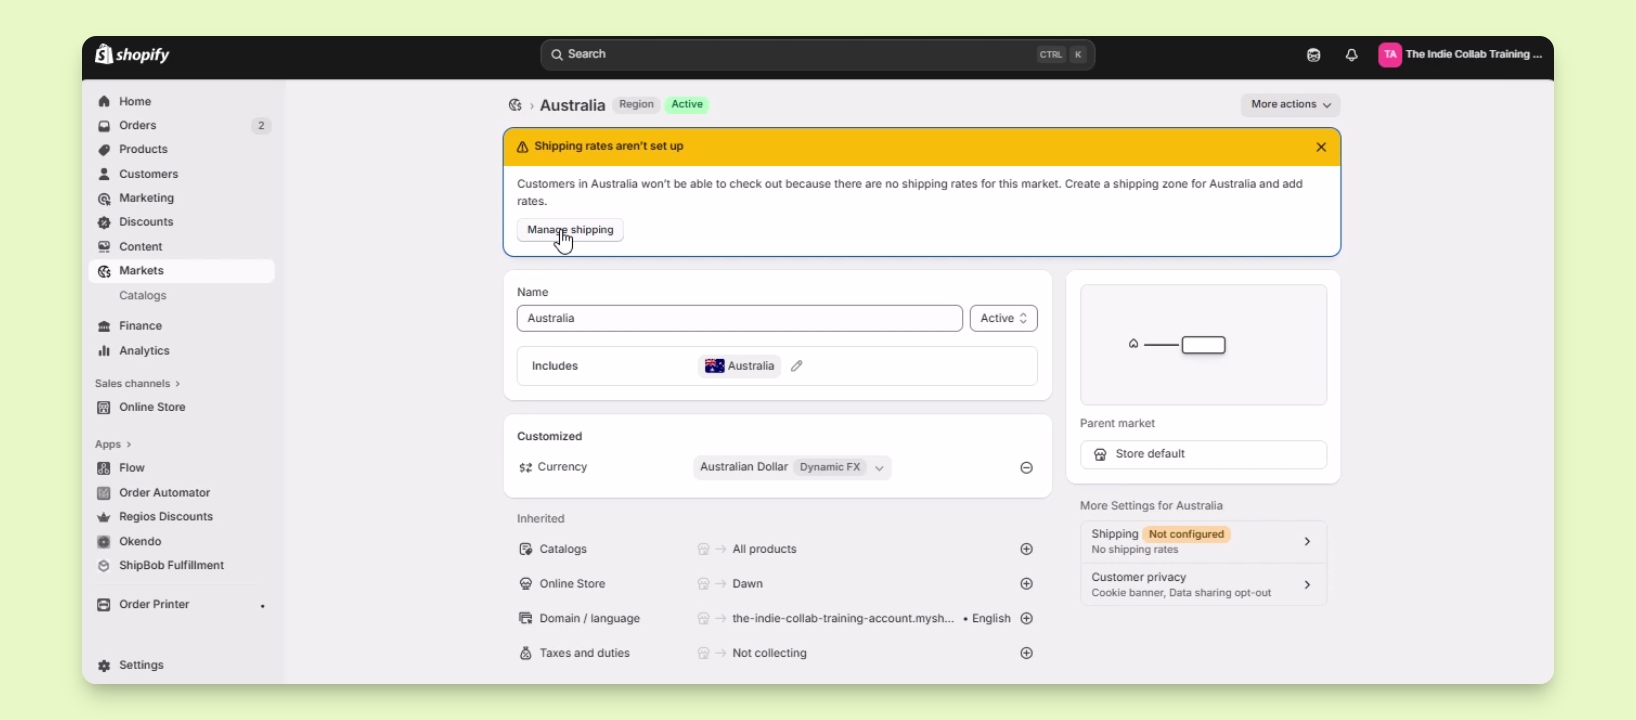The height and width of the screenshot is (720, 1636).
Task: Open the Sidekick assistant icon in top bar
Action: [1314, 56]
